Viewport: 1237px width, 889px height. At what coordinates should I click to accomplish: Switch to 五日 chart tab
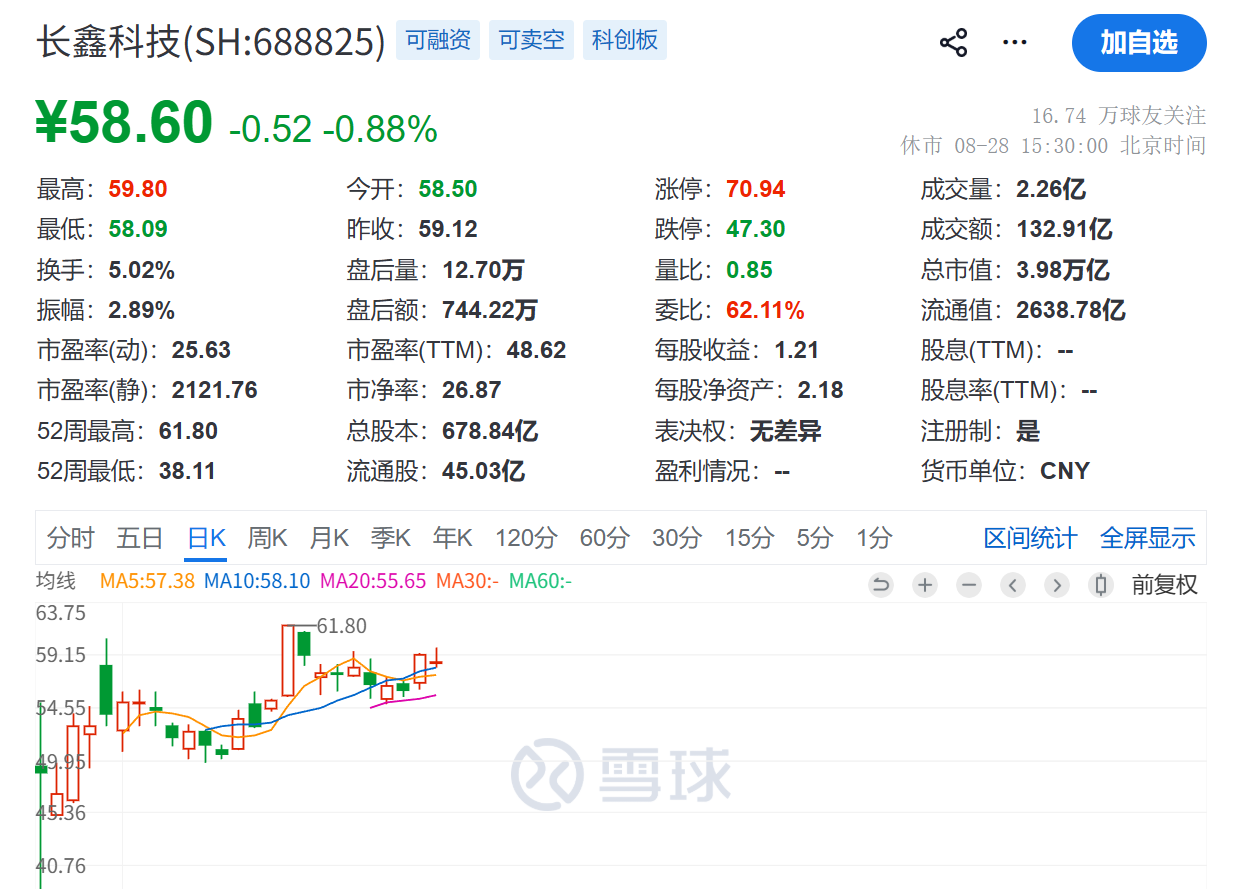pyautogui.click(x=139, y=538)
